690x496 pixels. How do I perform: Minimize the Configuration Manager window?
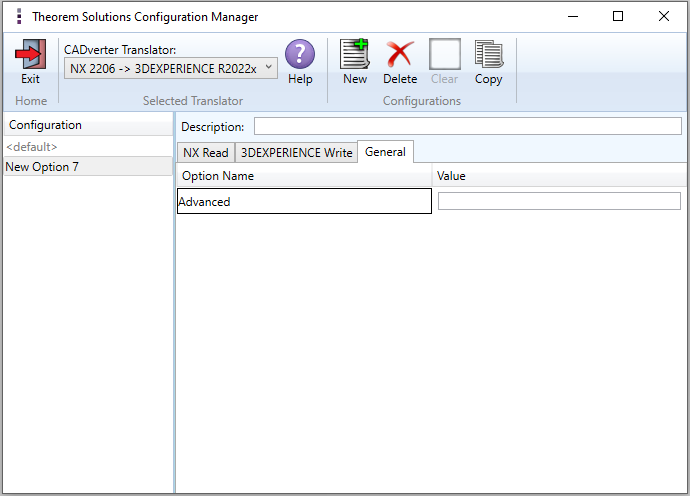(x=573, y=17)
